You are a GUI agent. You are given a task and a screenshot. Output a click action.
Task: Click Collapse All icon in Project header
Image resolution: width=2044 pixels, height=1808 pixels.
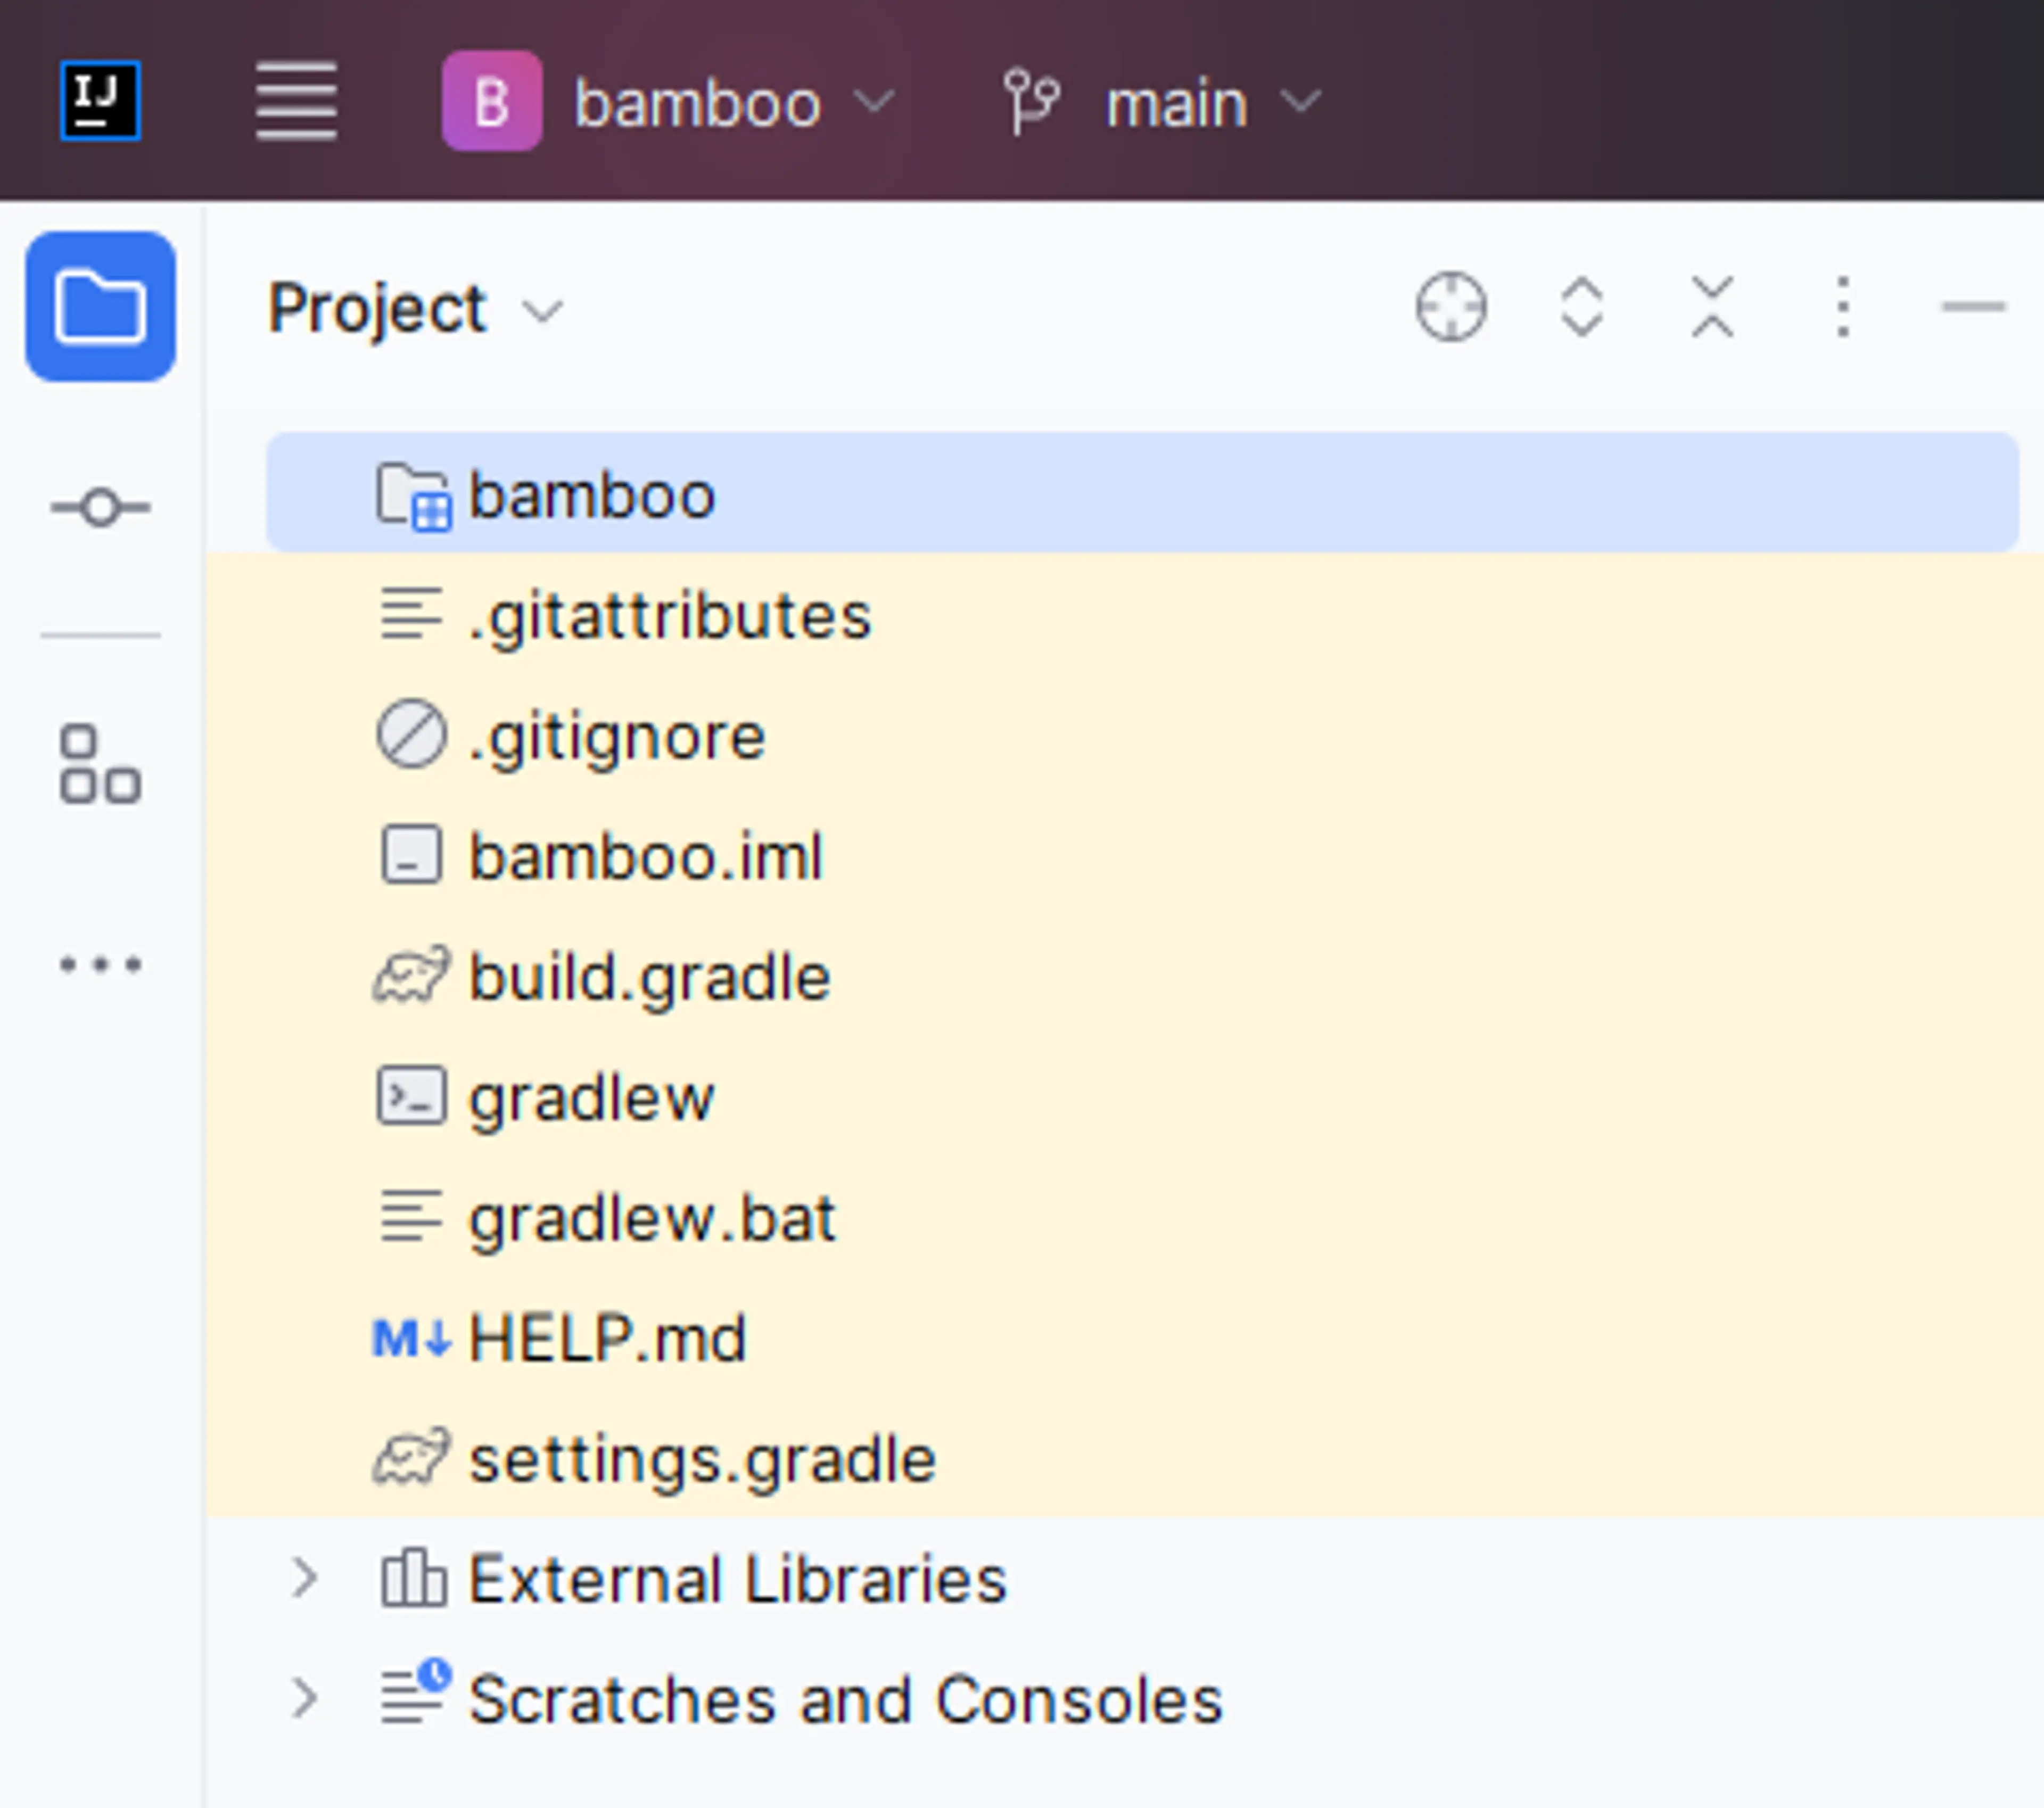click(1712, 307)
